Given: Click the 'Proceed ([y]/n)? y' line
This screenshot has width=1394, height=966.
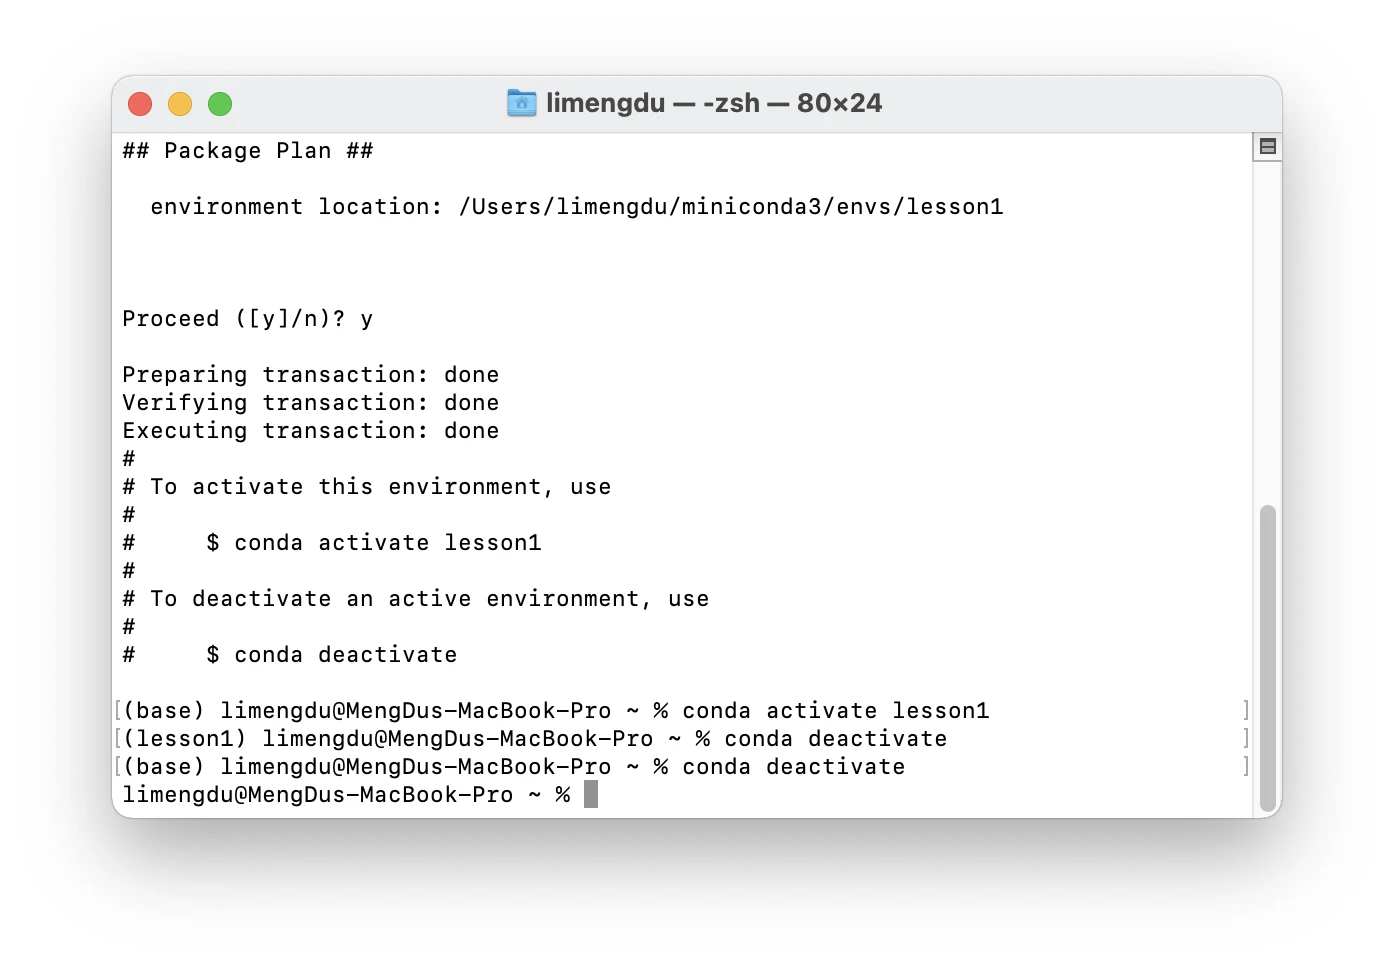Looking at the screenshot, I should click(247, 319).
